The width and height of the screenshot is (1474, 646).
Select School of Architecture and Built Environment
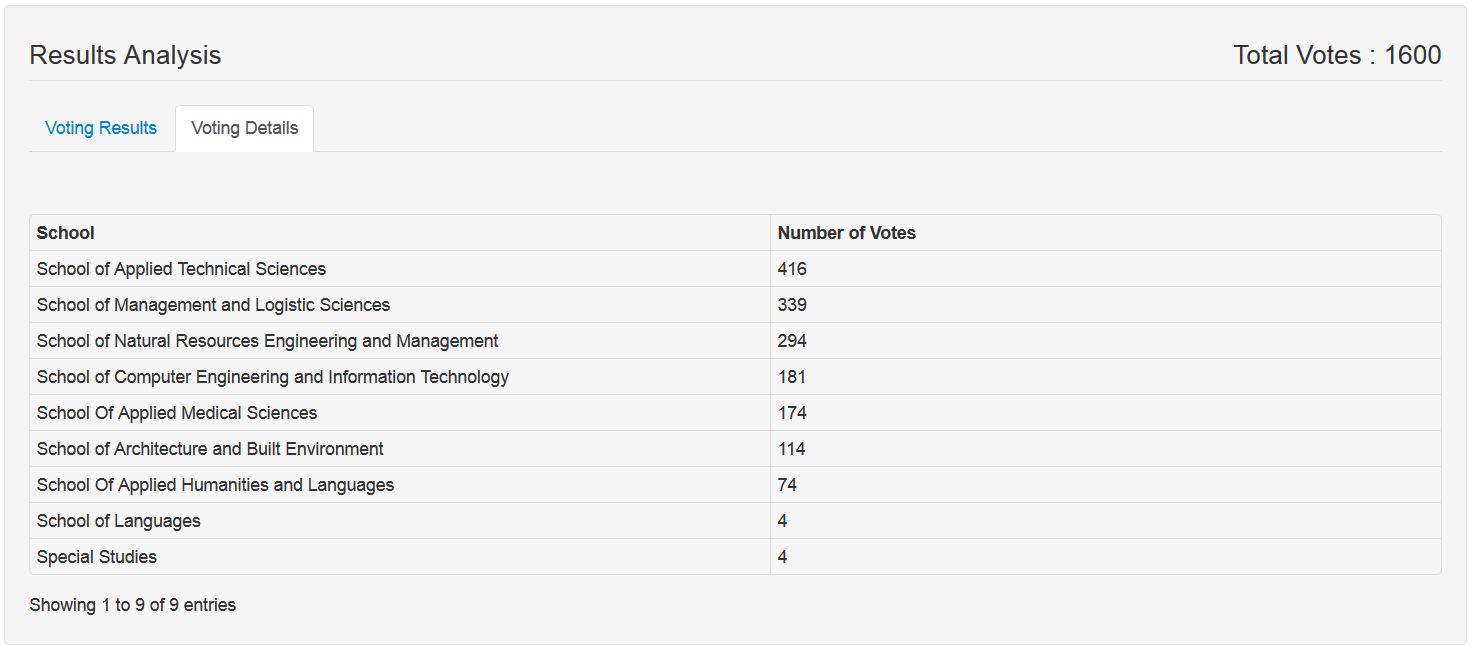pyautogui.click(x=210, y=449)
